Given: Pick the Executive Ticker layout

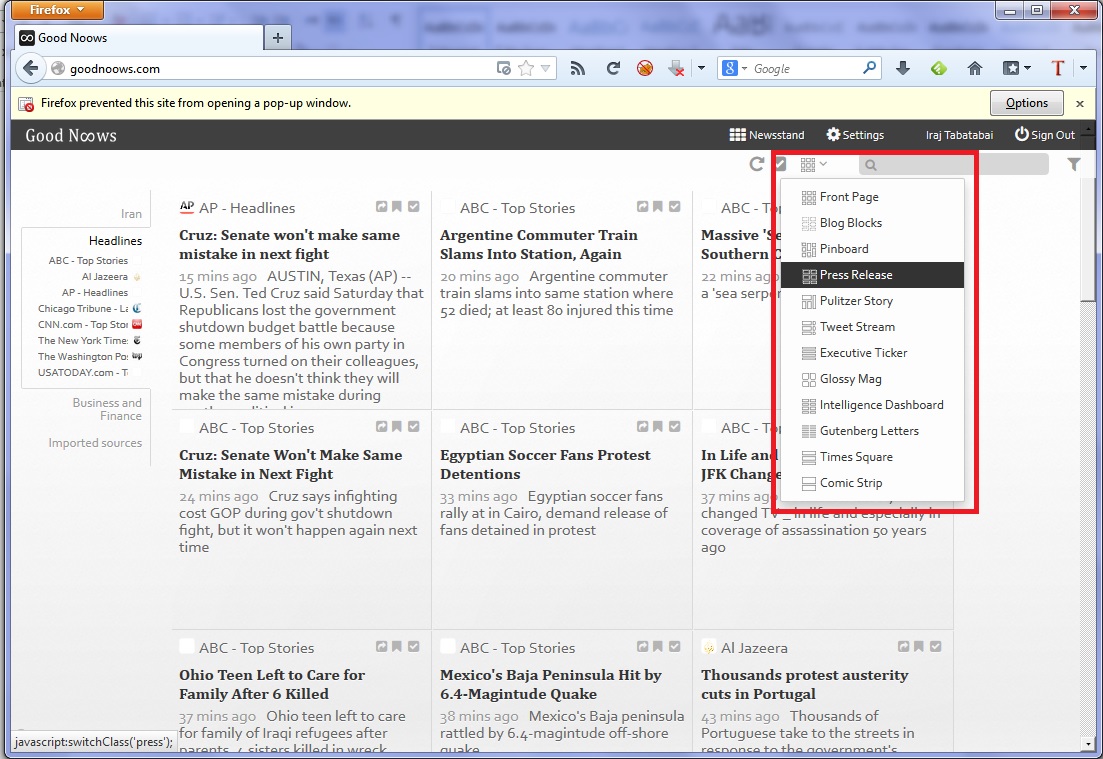Looking at the screenshot, I should click(x=872, y=353).
